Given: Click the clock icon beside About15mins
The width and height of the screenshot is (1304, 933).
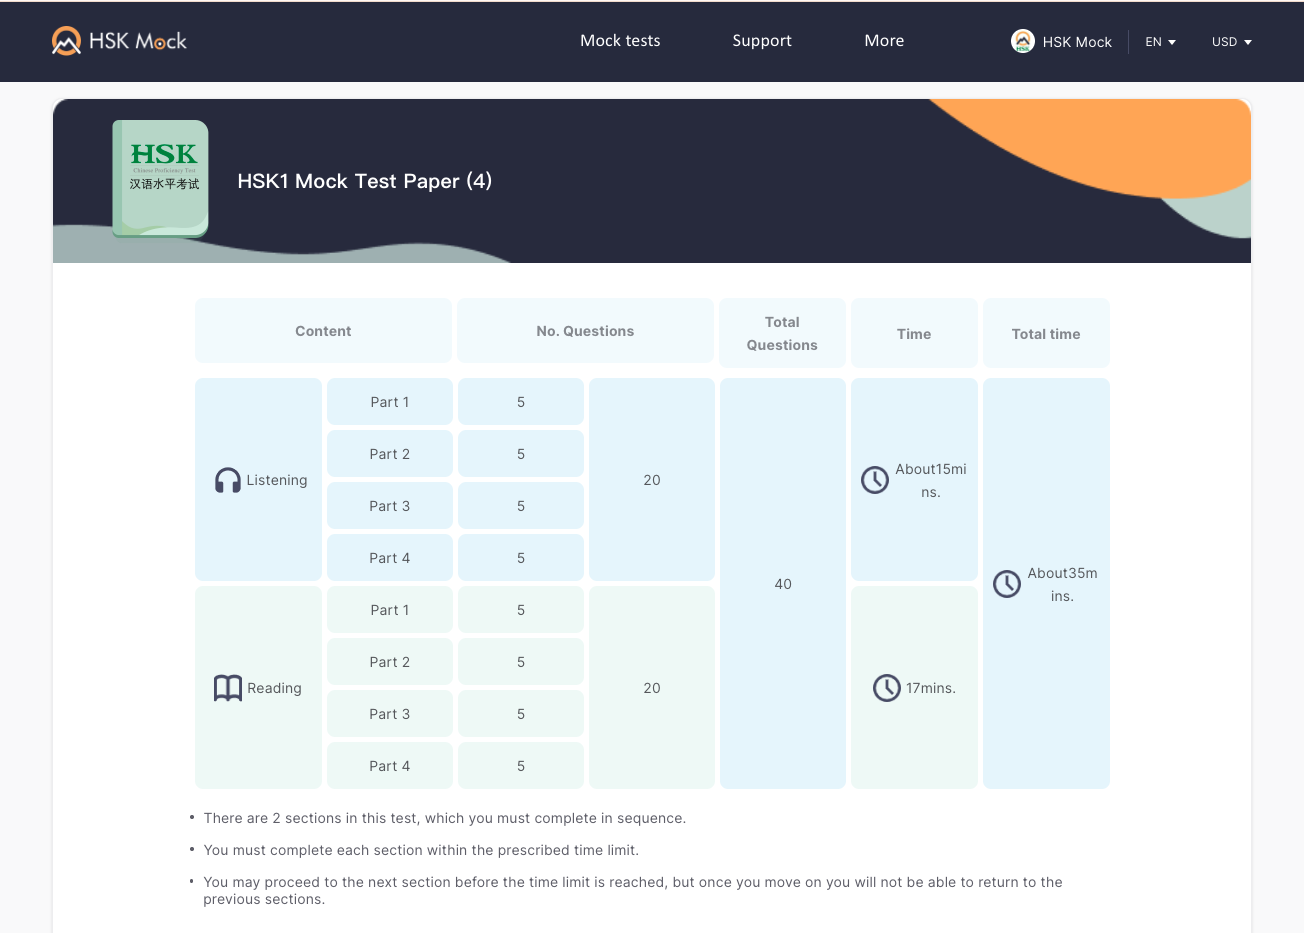Looking at the screenshot, I should click(x=875, y=480).
